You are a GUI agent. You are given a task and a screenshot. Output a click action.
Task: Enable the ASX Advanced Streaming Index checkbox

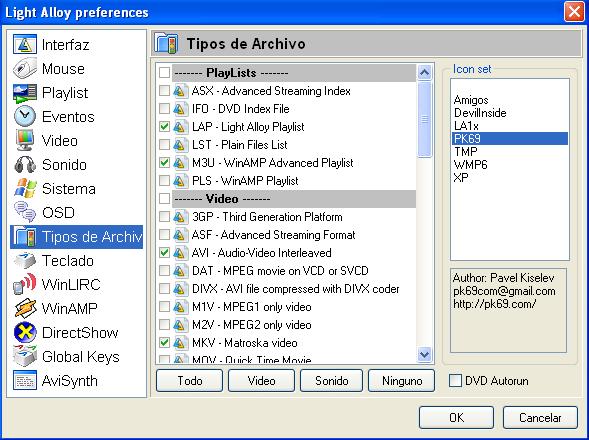coord(164,91)
